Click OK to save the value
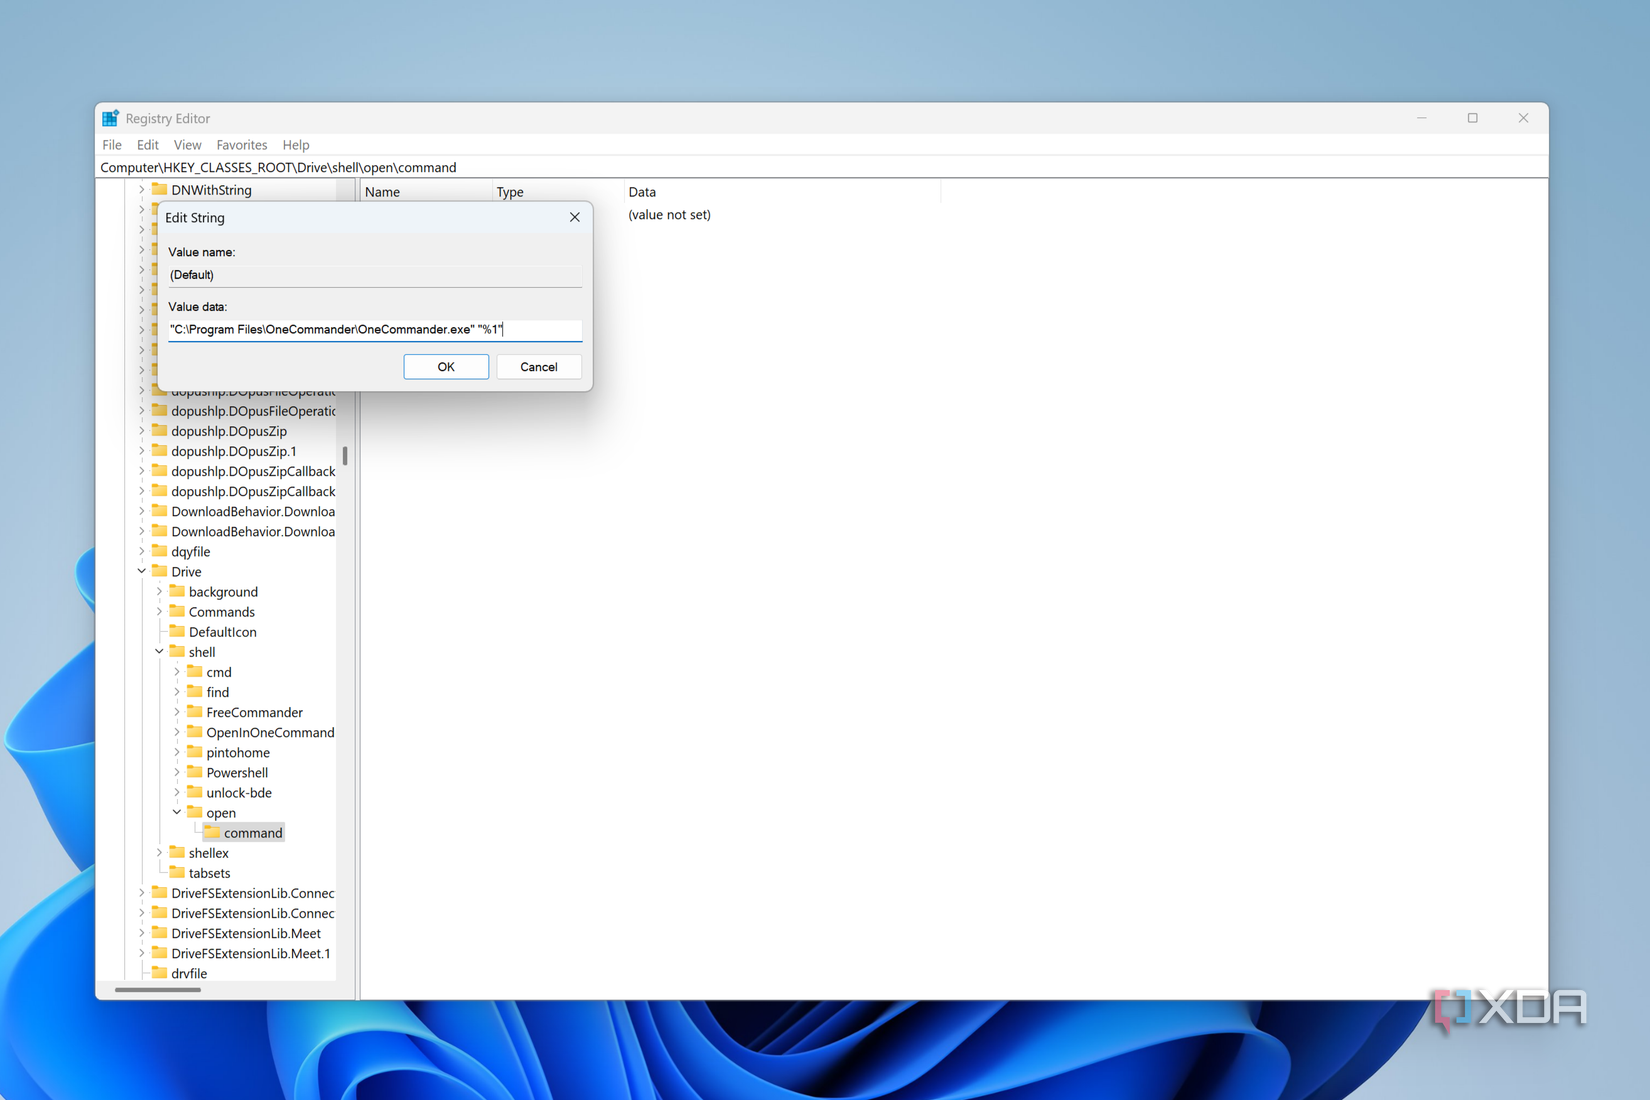This screenshot has height=1100, width=1650. 445,366
